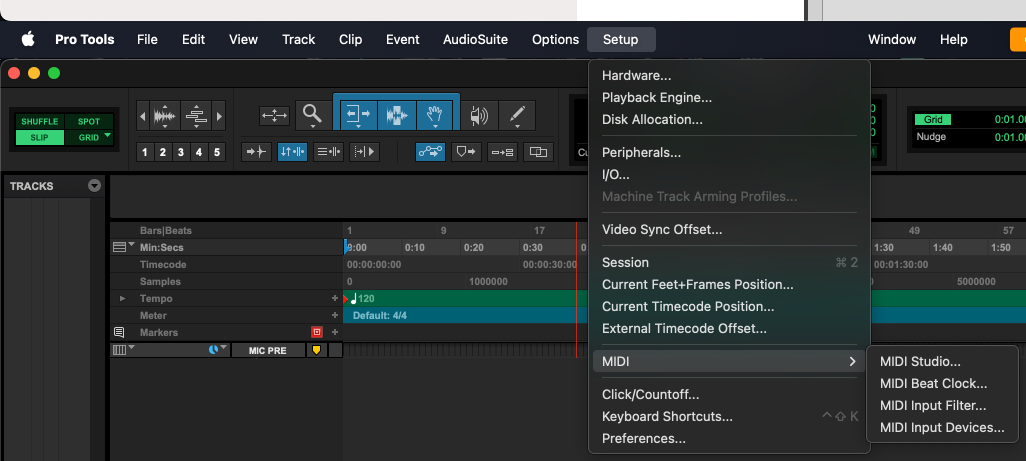Click the Grid value indicator
This screenshot has width=1026, height=461.
pos(933,120)
